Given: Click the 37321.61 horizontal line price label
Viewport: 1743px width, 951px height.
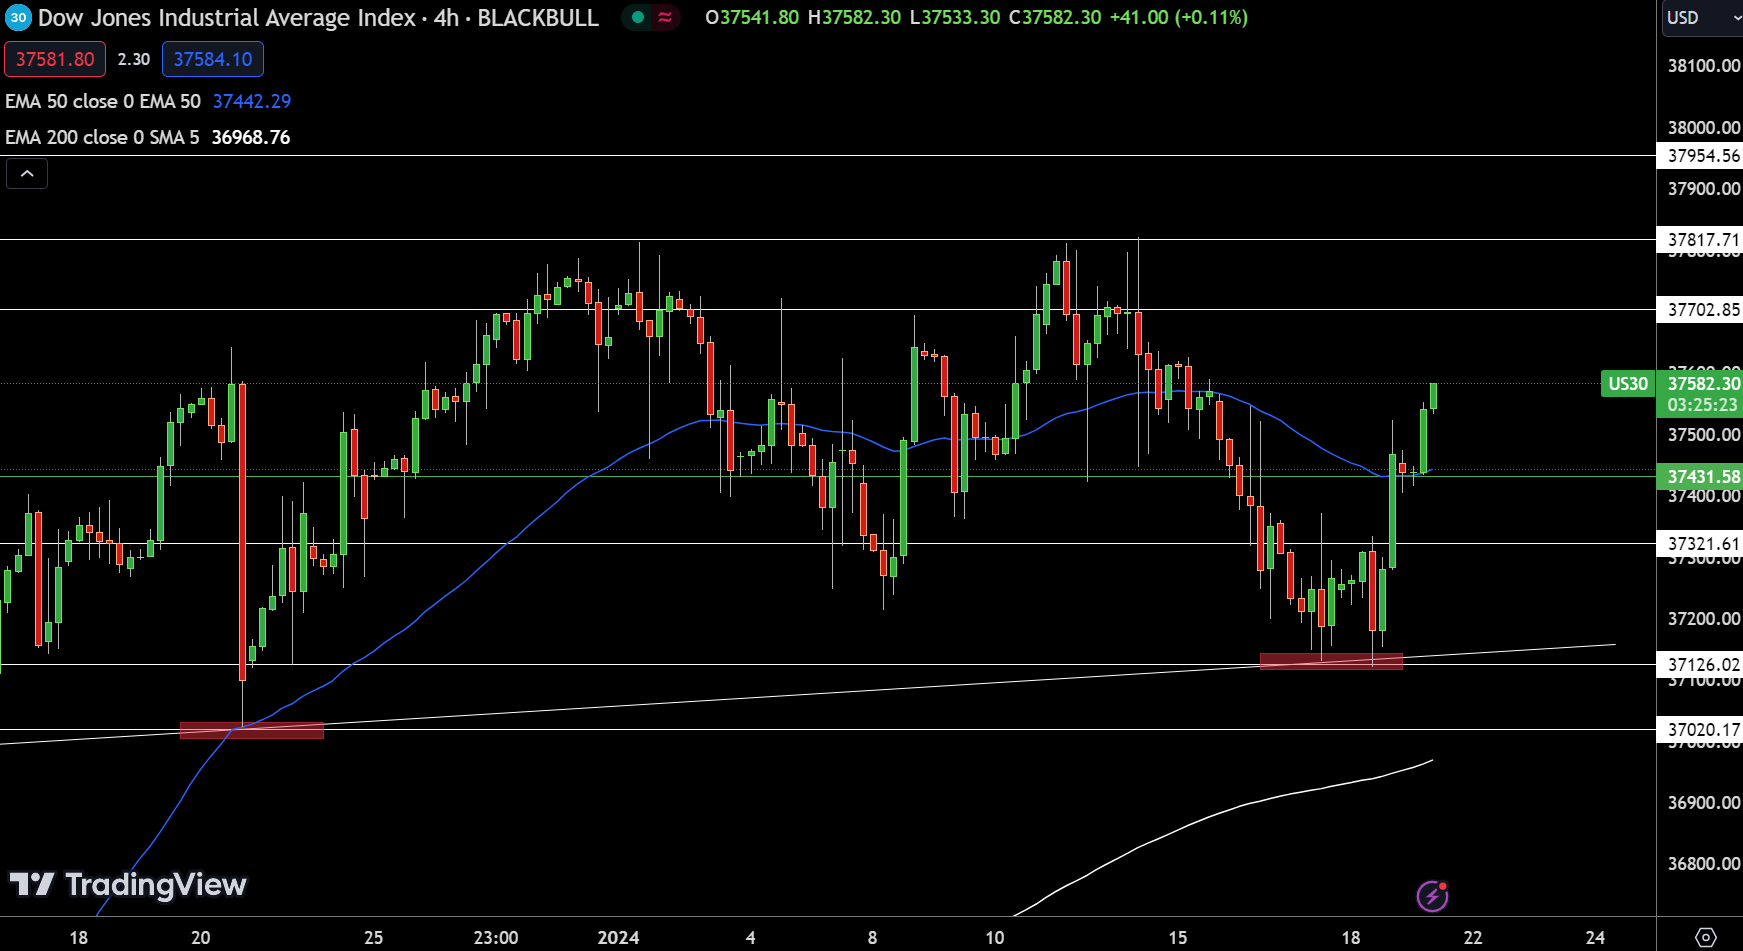Looking at the screenshot, I should click(x=1701, y=544).
